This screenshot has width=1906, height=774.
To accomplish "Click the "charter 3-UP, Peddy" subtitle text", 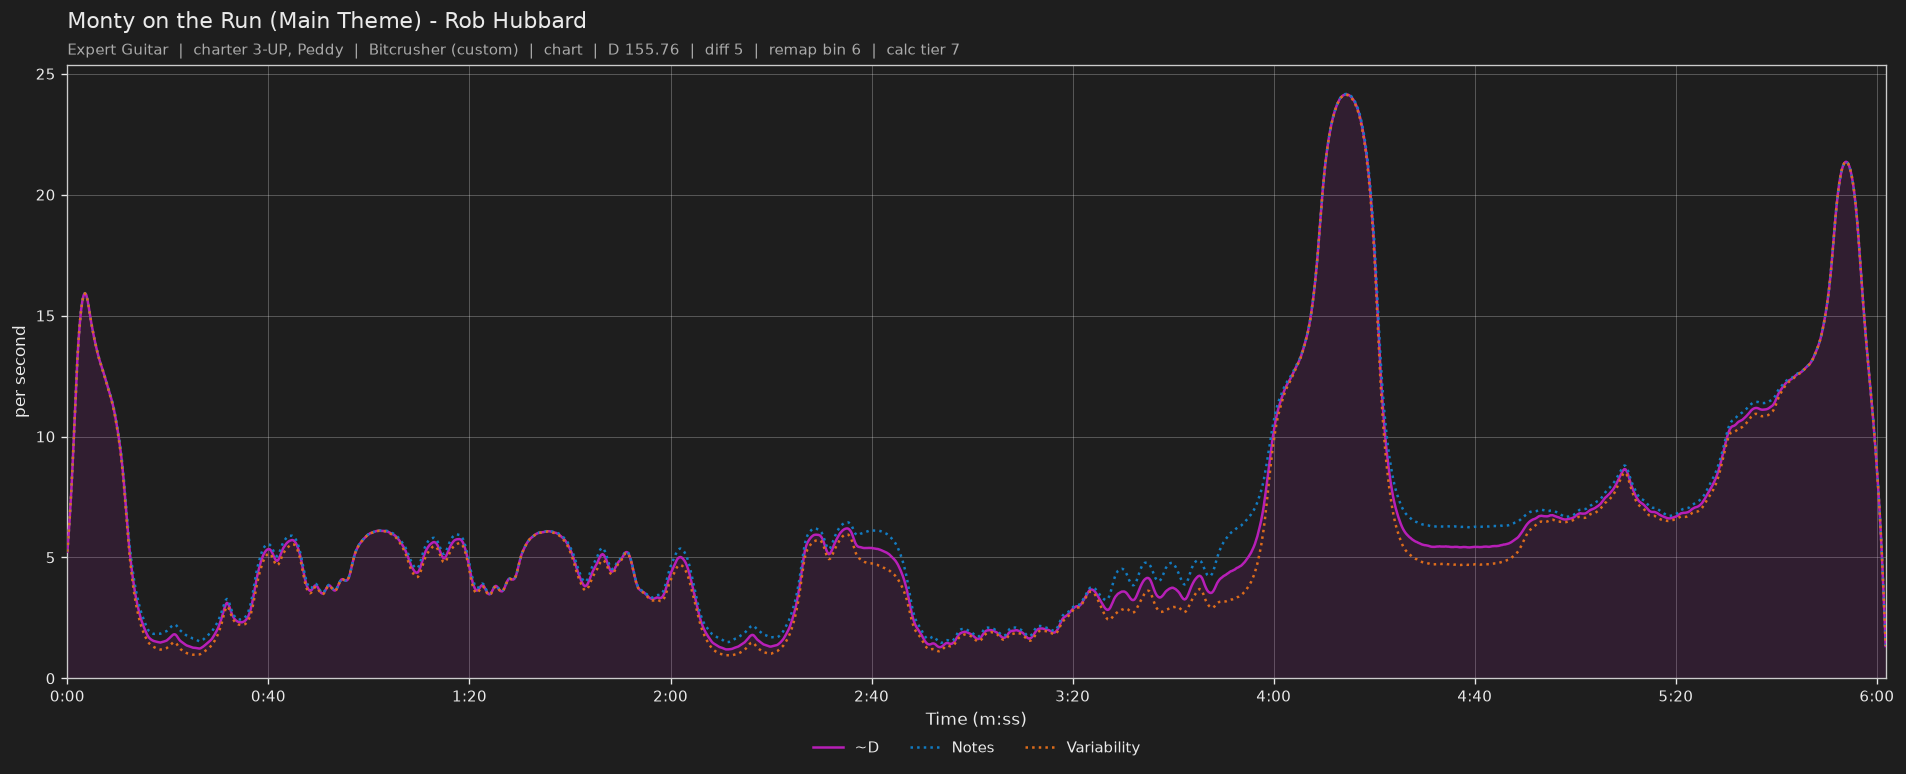I will (x=268, y=50).
